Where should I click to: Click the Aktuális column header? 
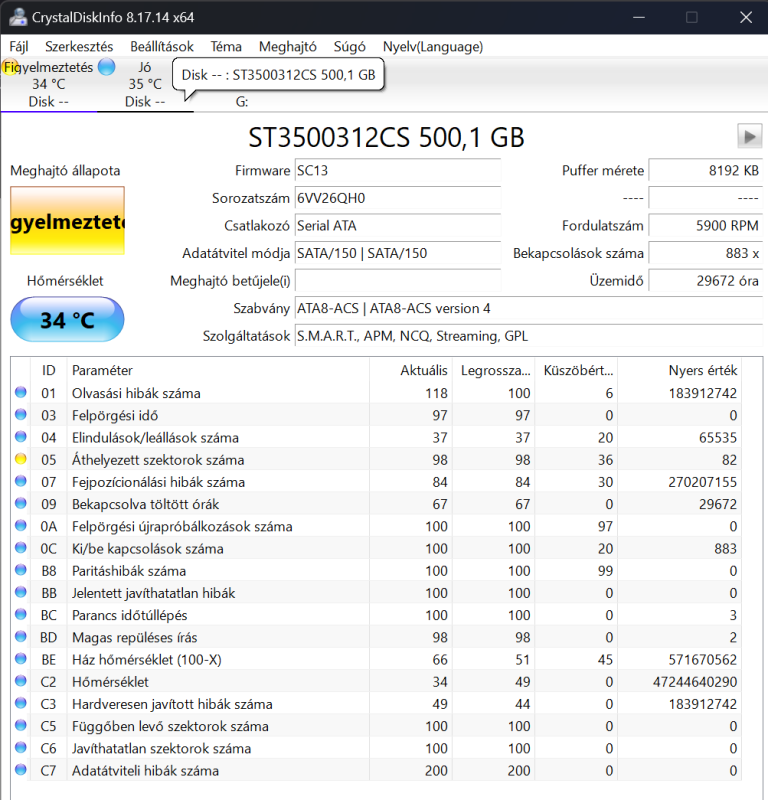coord(411,370)
